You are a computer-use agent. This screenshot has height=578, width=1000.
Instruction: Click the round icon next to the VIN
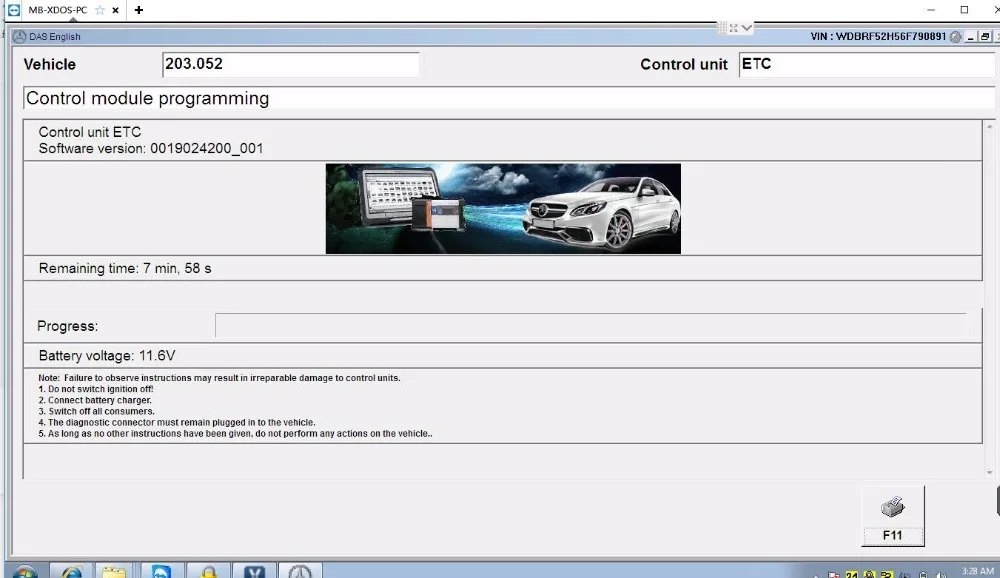(x=956, y=37)
